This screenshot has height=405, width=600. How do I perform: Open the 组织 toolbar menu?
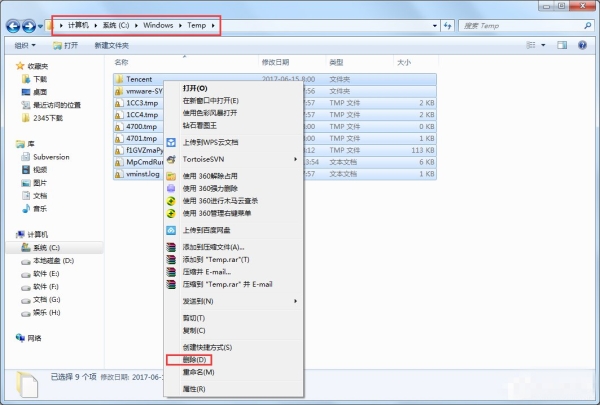pos(25,45)
